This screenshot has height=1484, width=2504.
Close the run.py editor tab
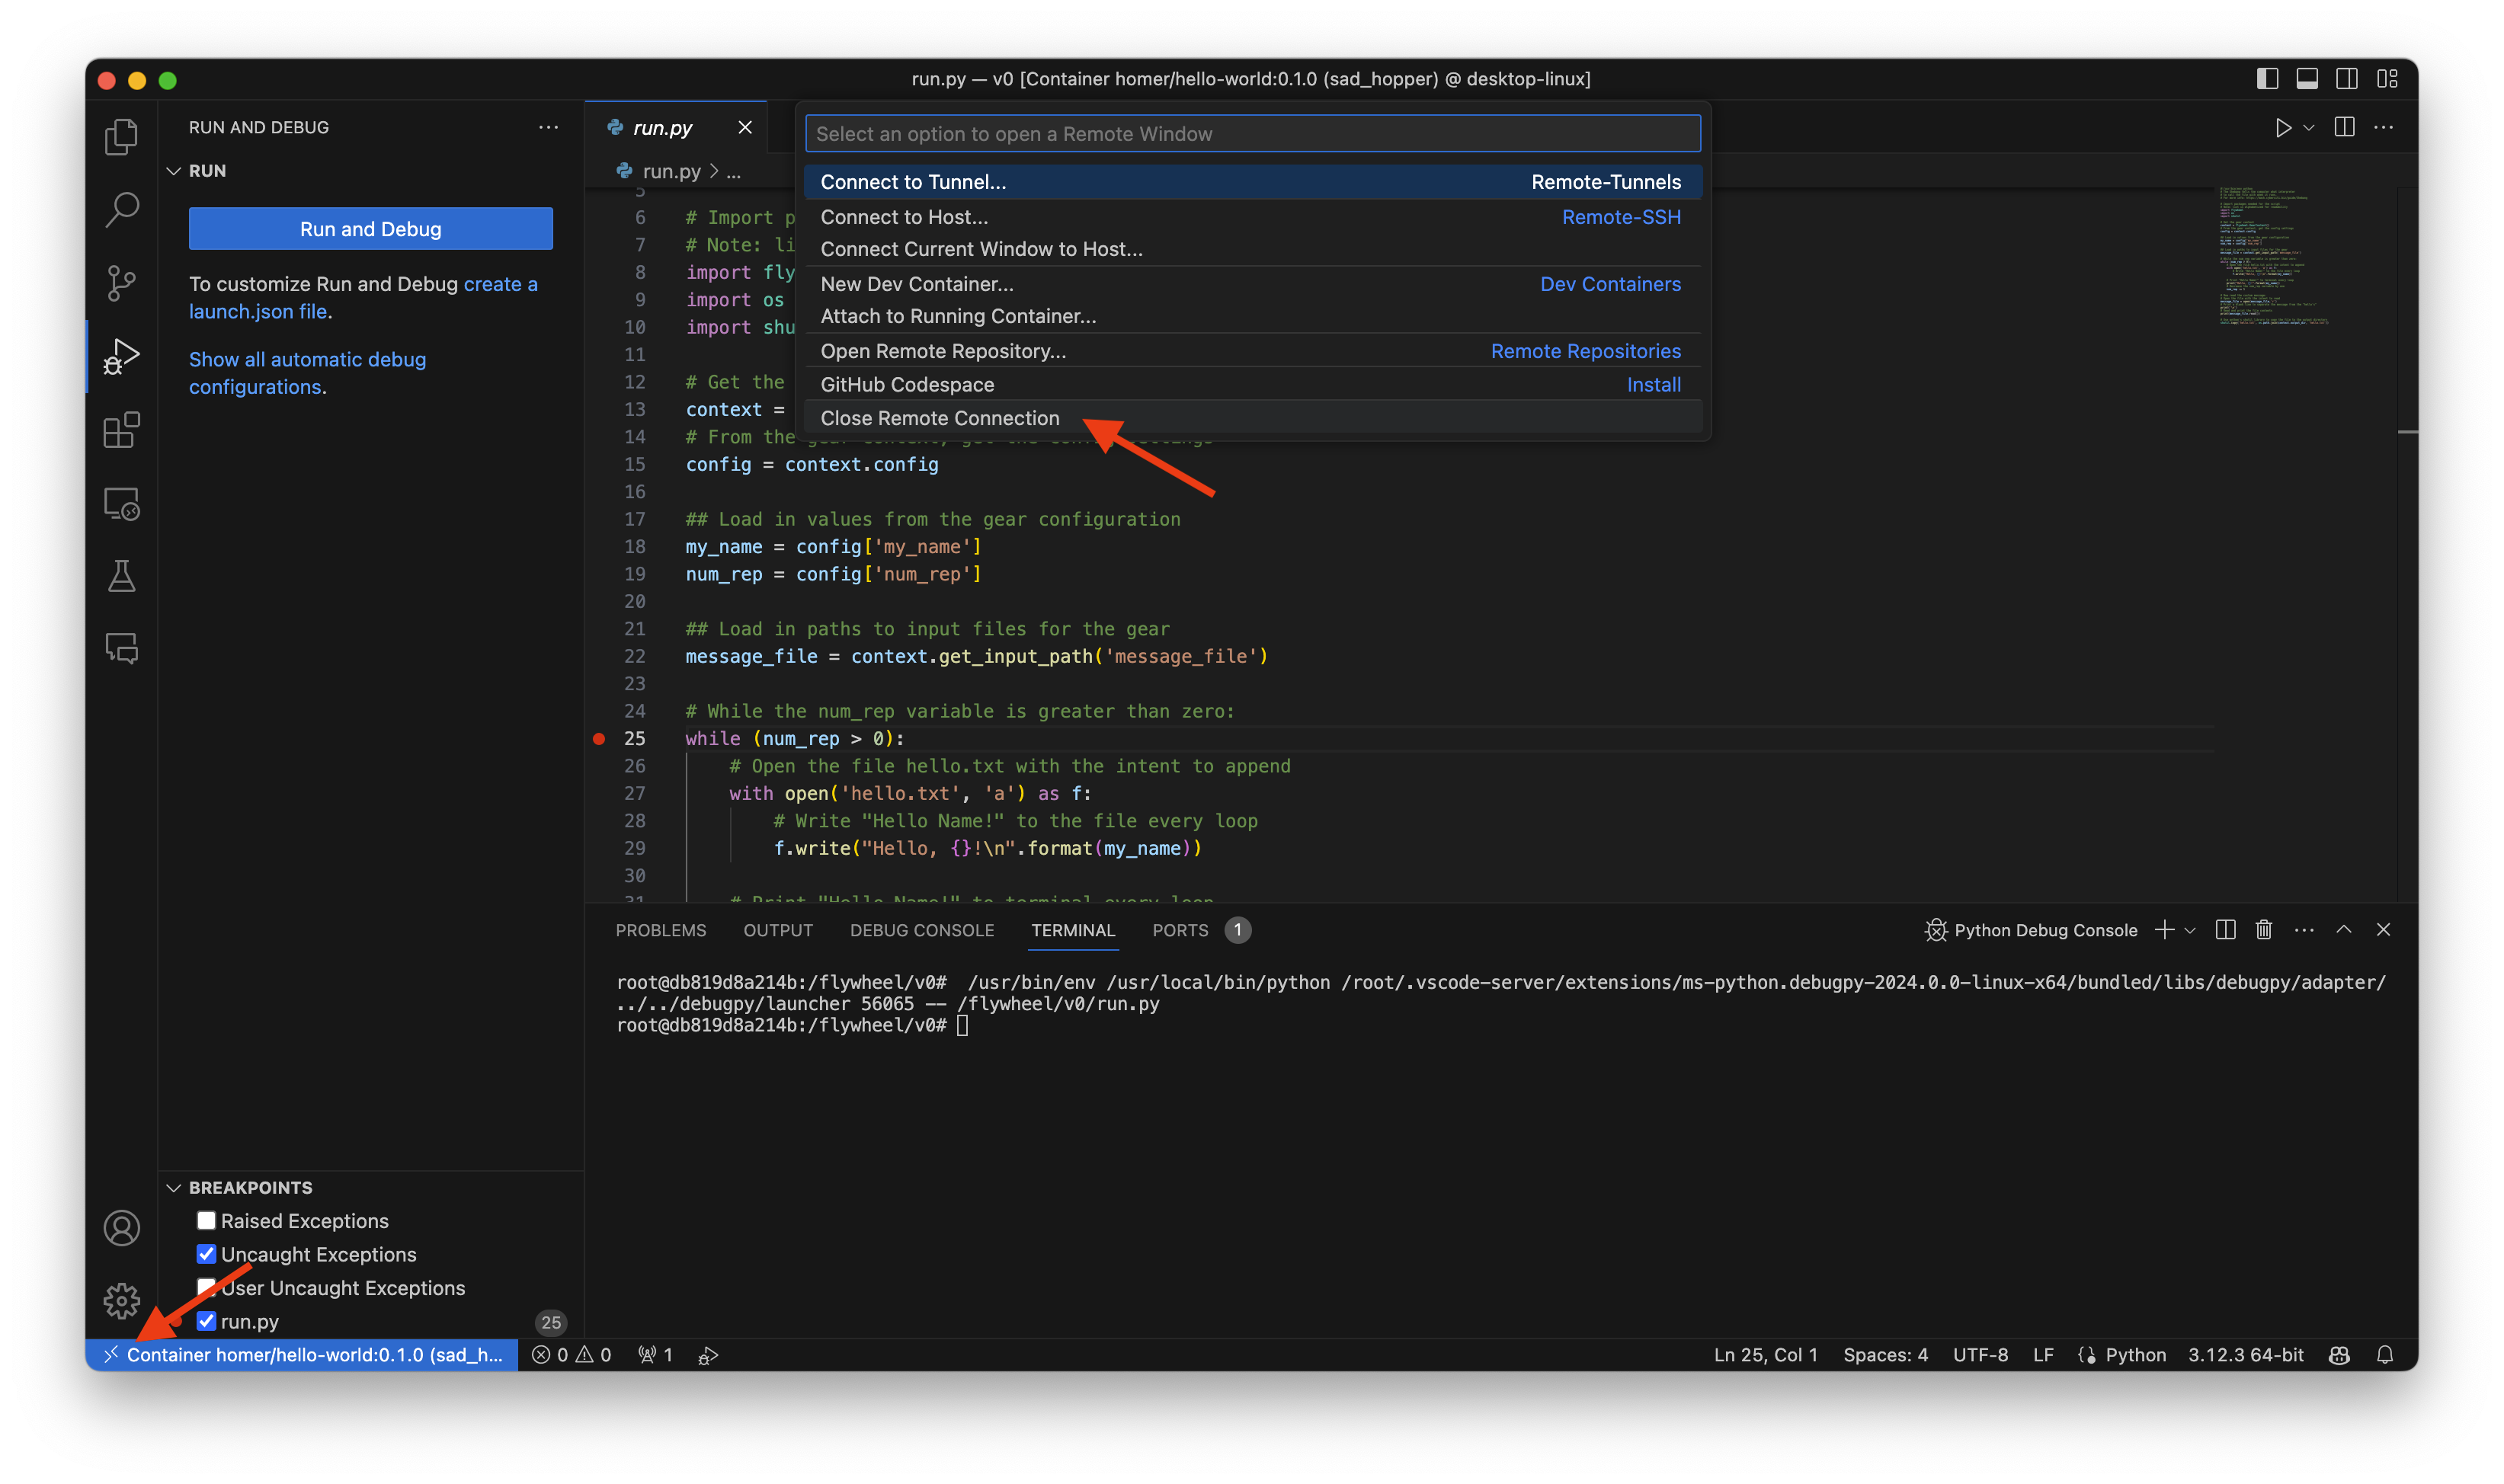click(744, 127)
